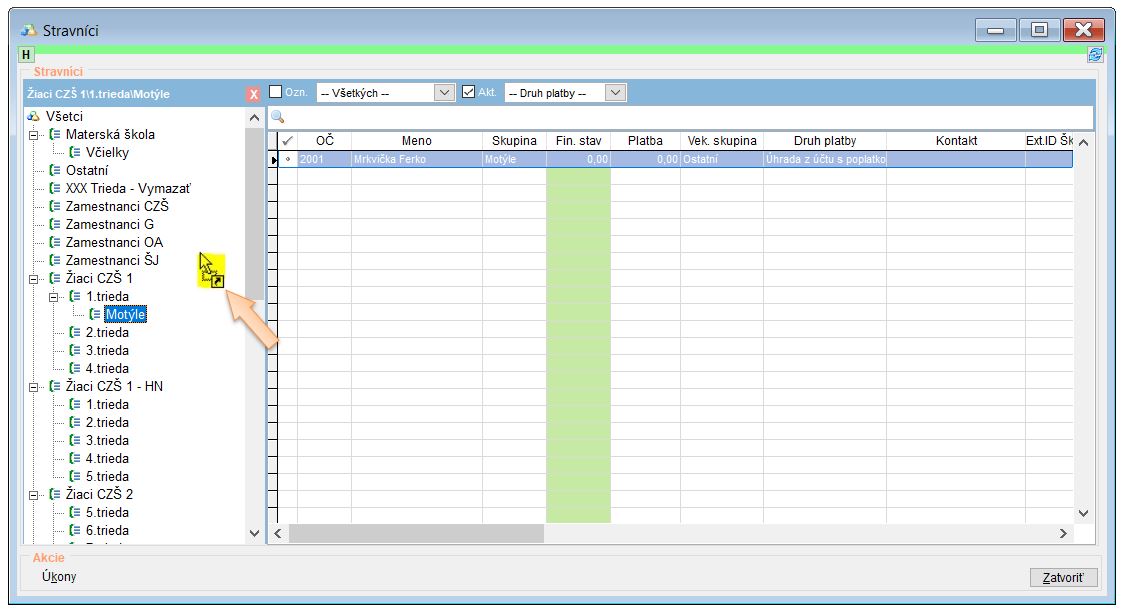Sort by the Meno column header
The image size is (1124, 613).
416,142
